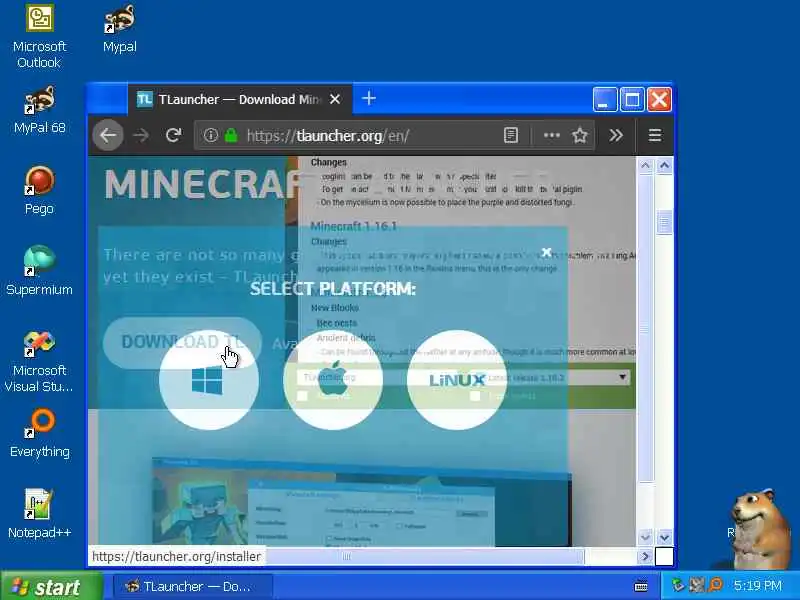
Task: Open MyPal 68 desktop icon
Action: tap(39, 110)
